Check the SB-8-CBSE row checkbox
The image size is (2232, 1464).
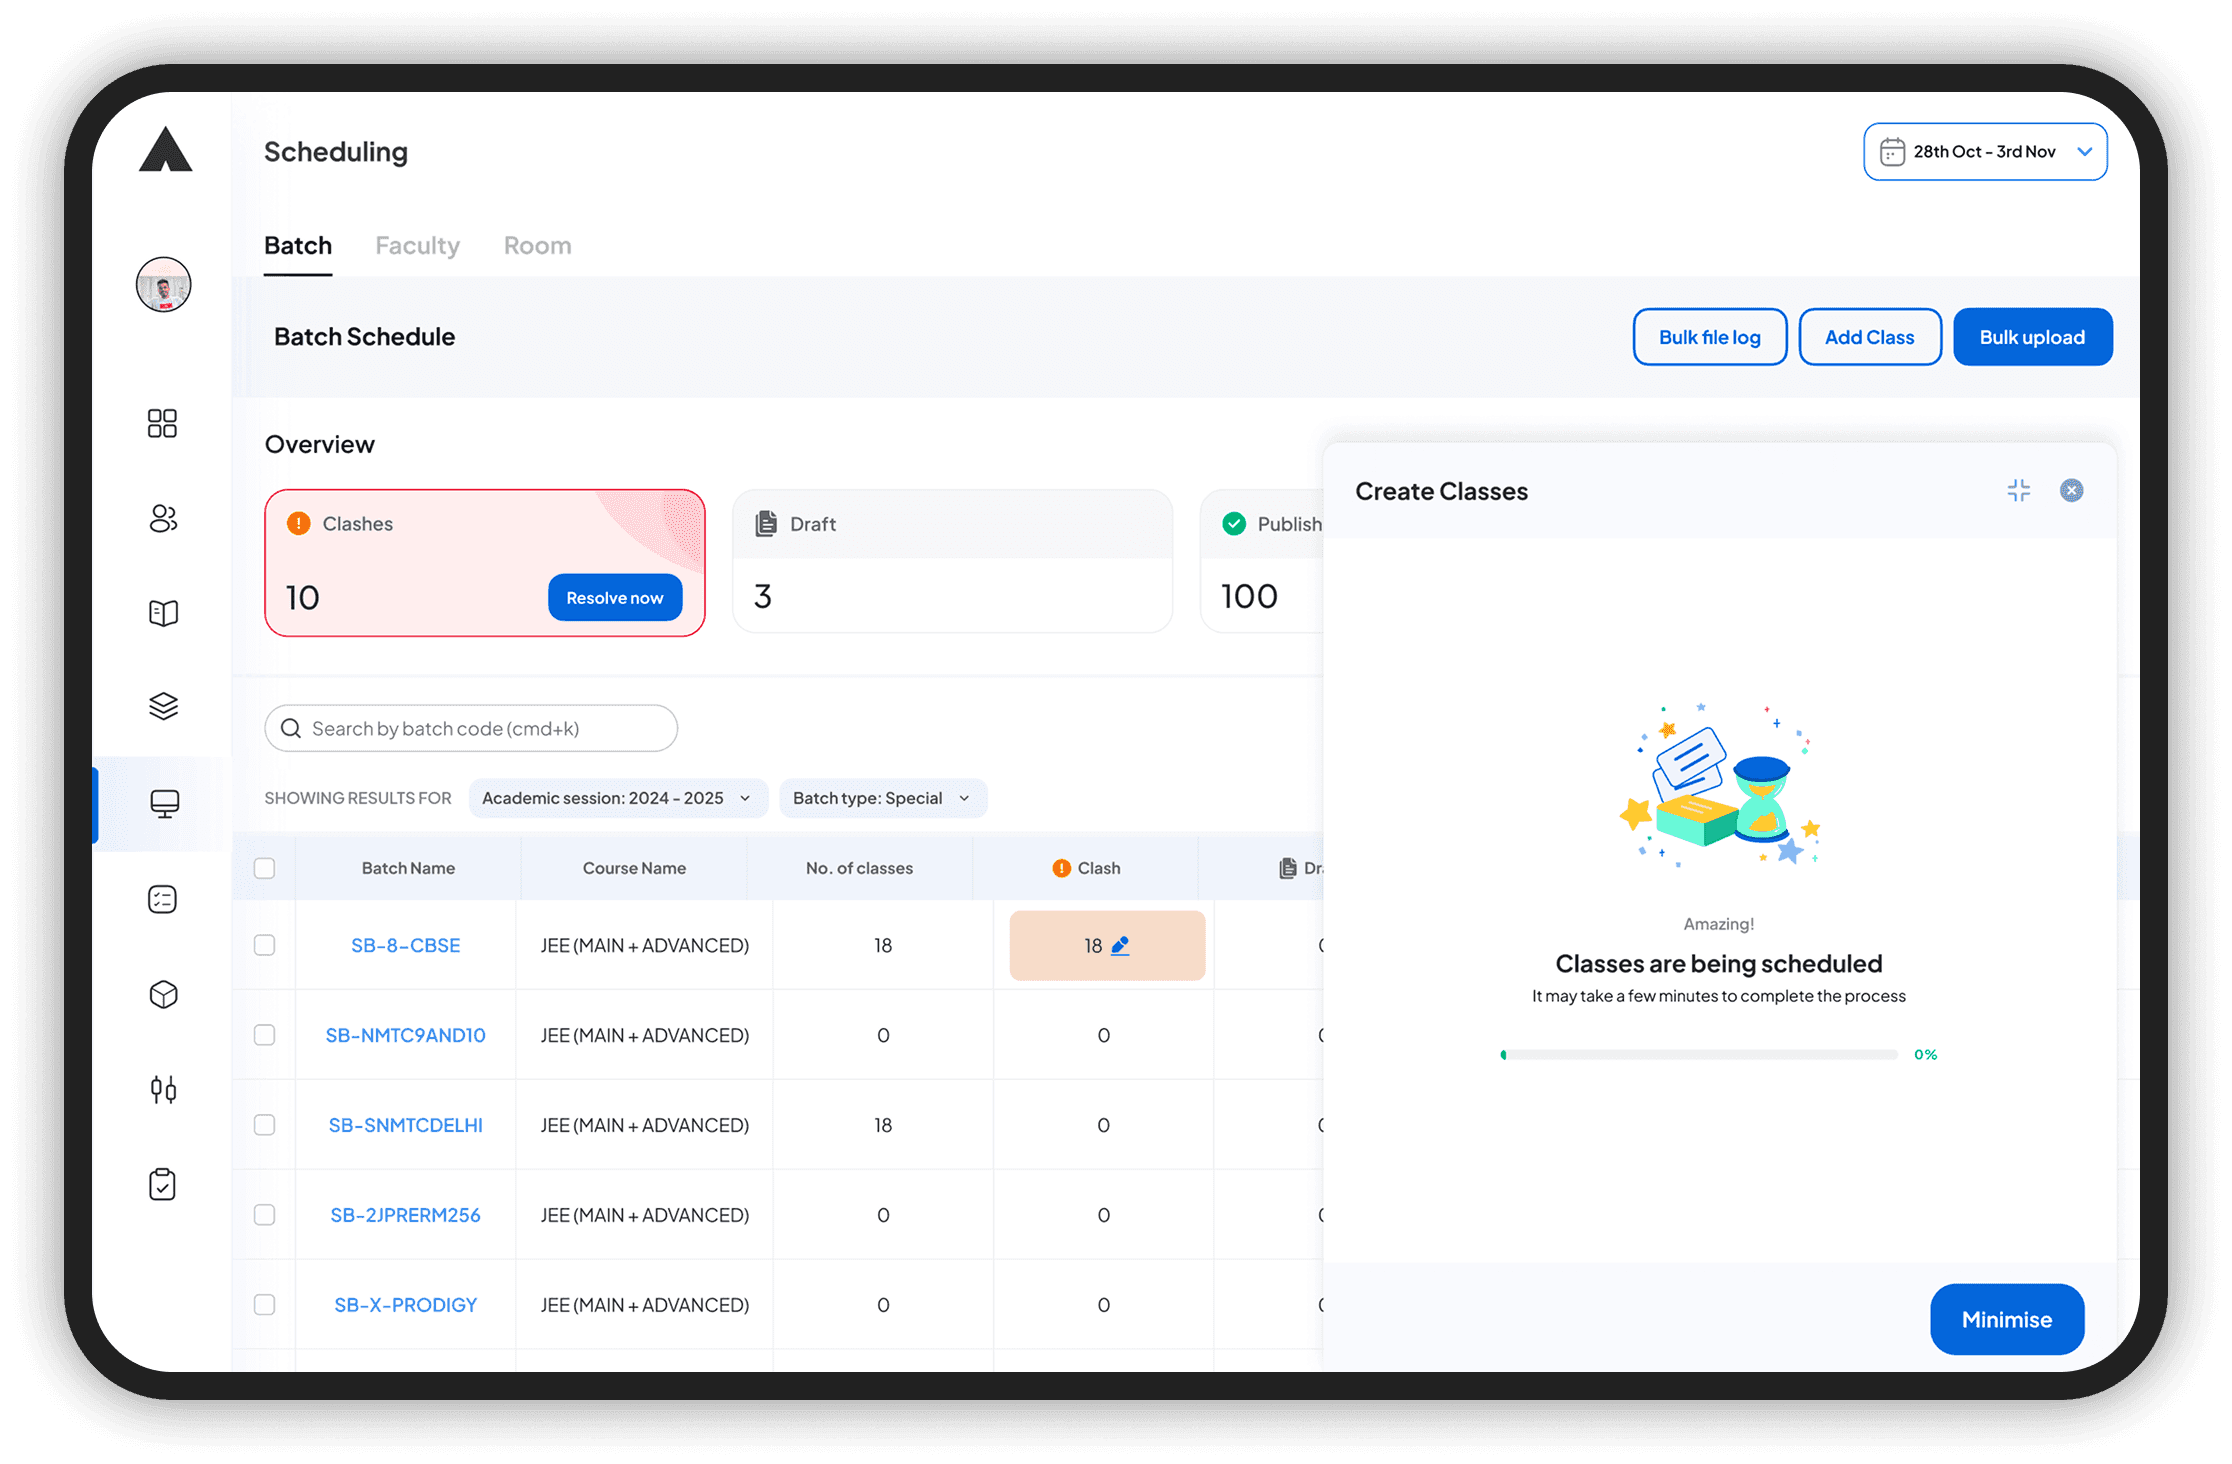(264, 945)
